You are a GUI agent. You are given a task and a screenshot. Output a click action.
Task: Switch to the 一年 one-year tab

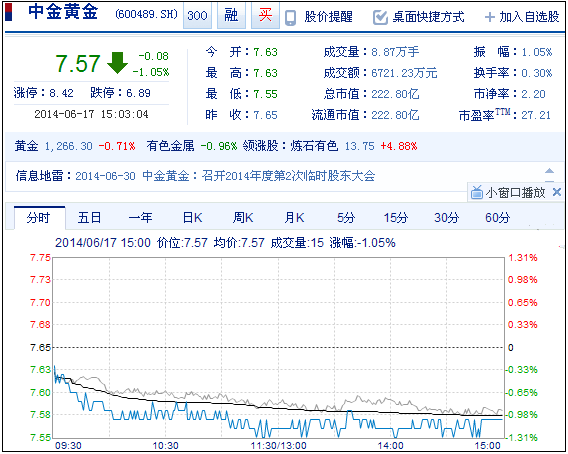[x=141, y=218]
